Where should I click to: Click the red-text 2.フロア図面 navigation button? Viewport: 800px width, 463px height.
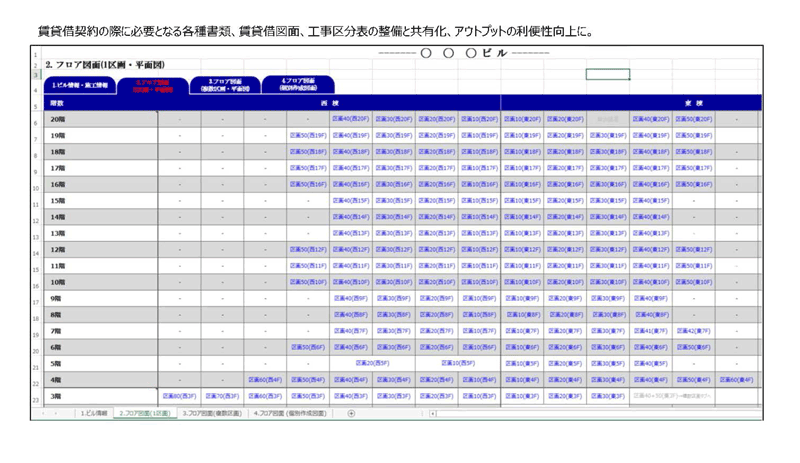(153, 86)
